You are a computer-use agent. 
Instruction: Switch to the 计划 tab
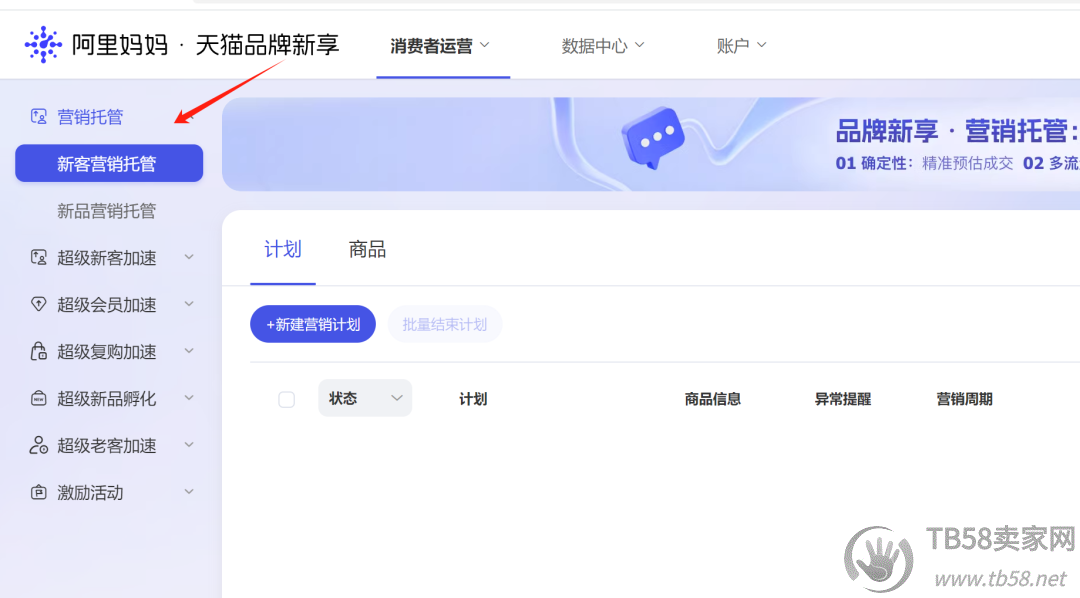coord(283,249)
